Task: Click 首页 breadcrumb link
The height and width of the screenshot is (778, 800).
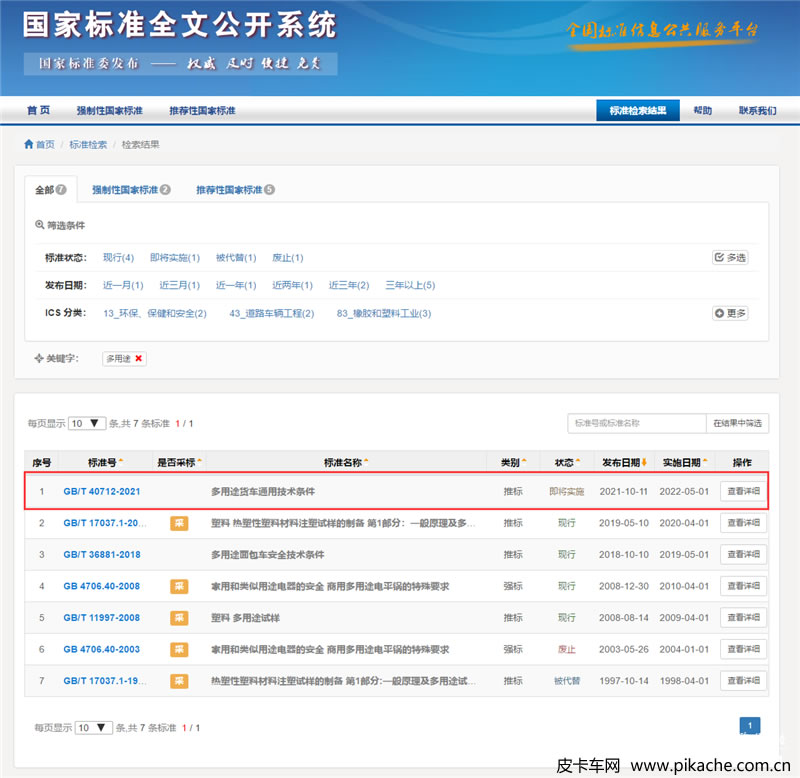Action: click(45, 144)
